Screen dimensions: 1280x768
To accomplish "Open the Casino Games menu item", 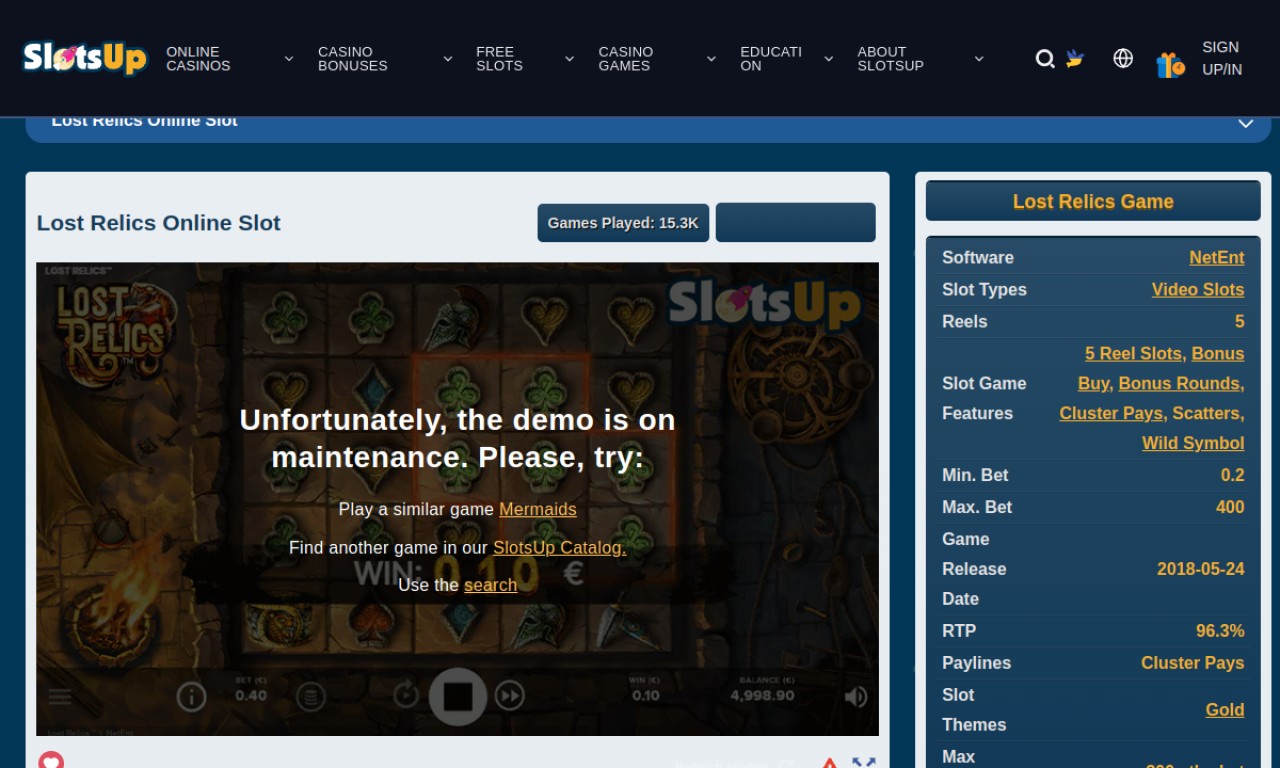I will coord(625,59).
